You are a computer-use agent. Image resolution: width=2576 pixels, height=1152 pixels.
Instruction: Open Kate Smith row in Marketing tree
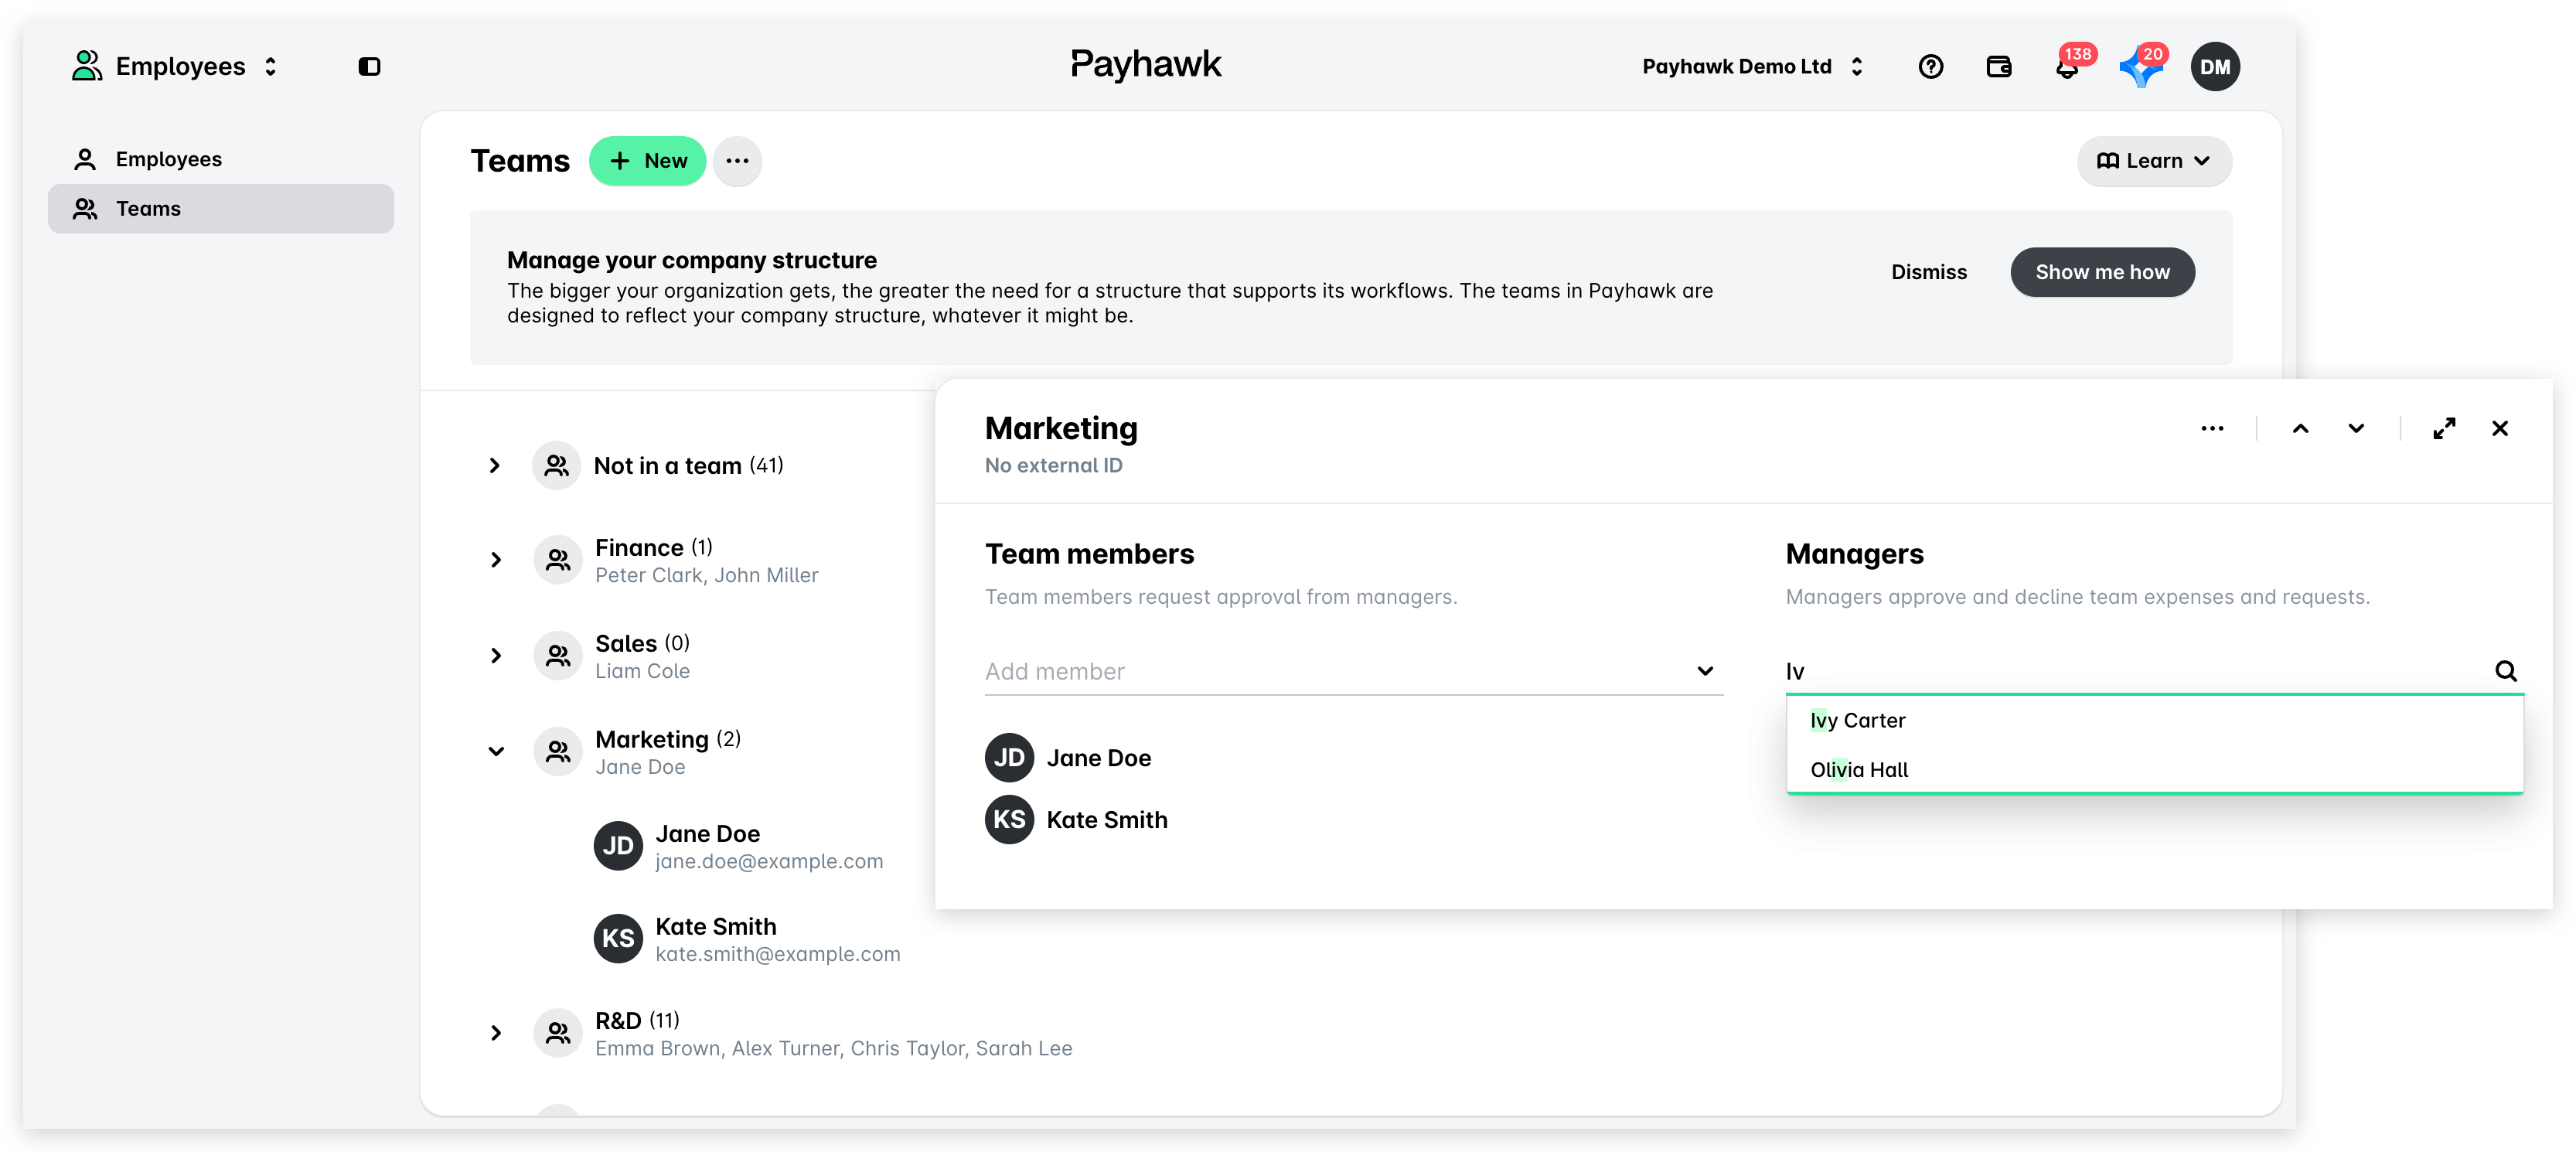[x=747, y=939]
